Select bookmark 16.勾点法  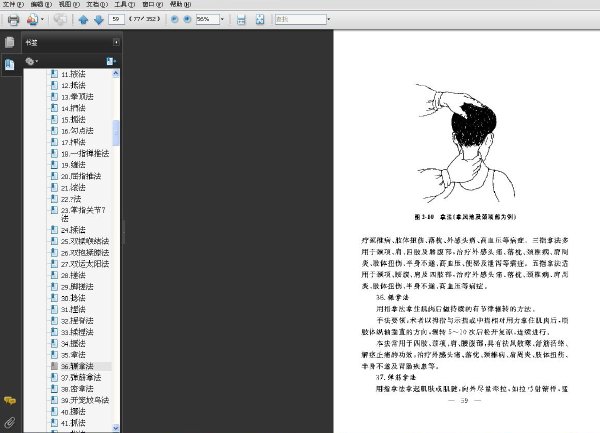tap(77, 131)
